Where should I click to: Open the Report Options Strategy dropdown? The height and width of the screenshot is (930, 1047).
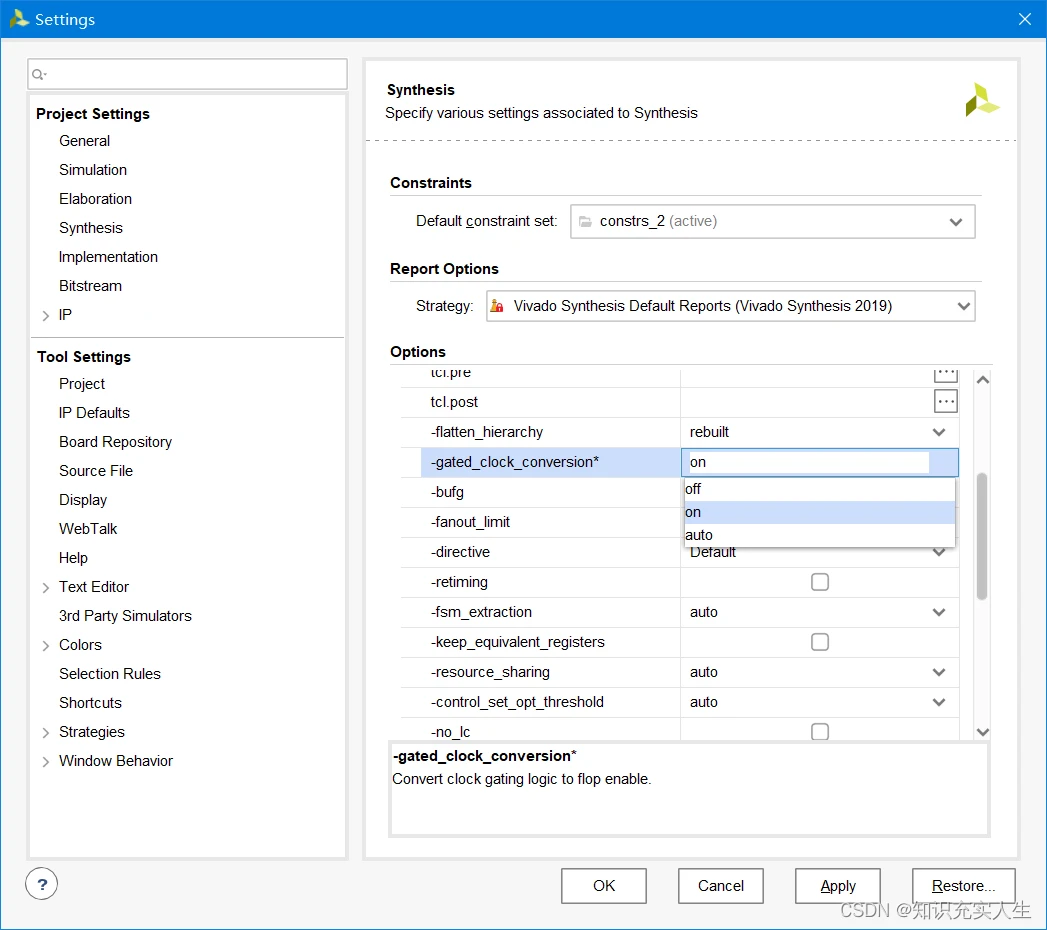(x=730, y=306)
